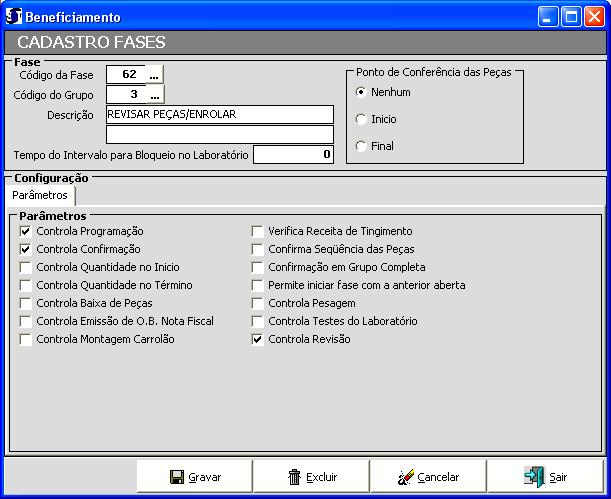Enable Controla Quantidade no Inicio checkbox
The image size is (611, 499).
25,267
